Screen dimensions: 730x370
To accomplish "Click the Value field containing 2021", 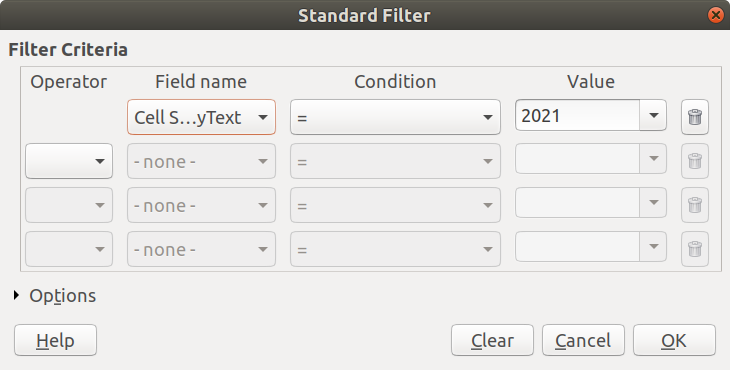I will (577, 115).
